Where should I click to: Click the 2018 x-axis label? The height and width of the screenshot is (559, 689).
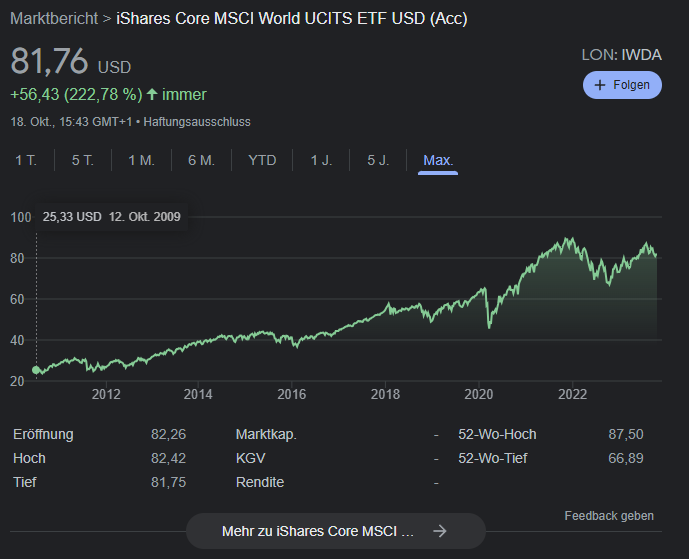coord(385,394)
